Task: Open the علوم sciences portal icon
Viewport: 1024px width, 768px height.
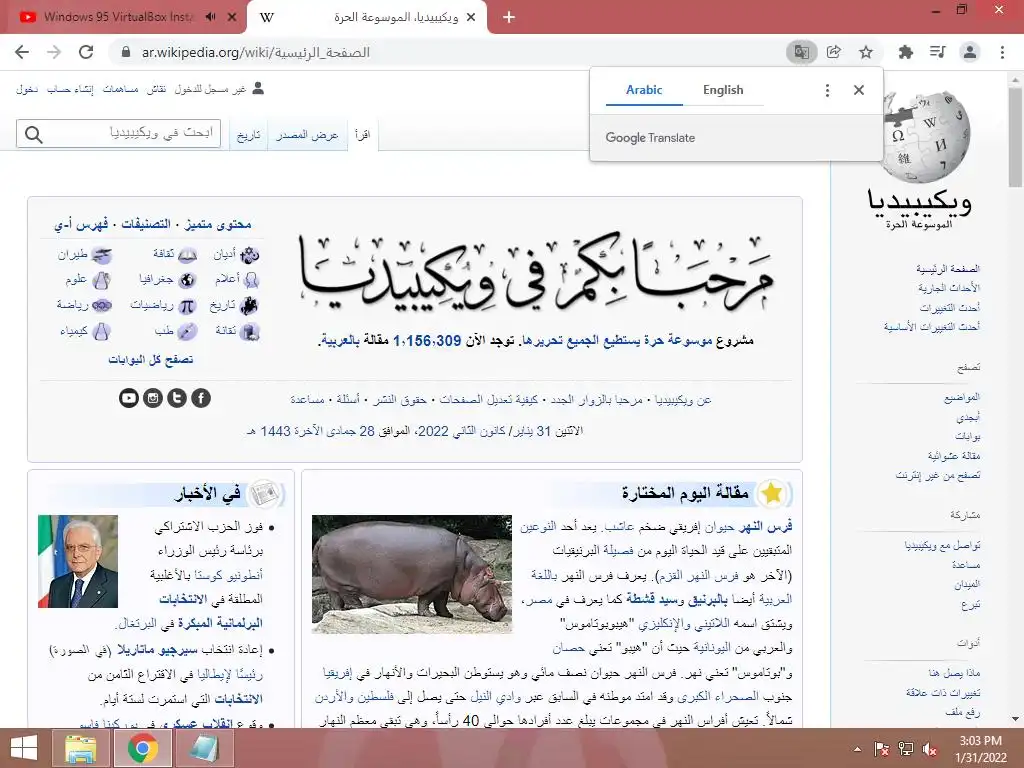Action: [x=101, y=280]
